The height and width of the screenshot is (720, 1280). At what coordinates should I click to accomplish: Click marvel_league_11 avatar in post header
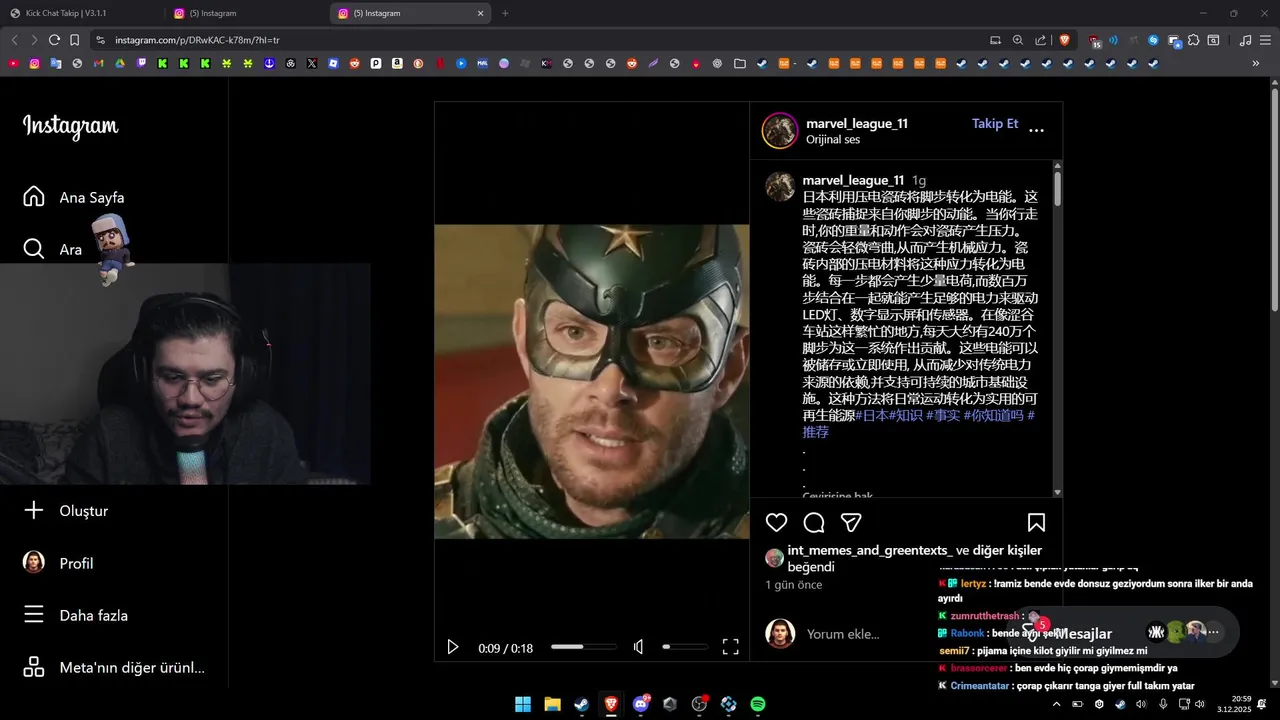click(x=780, y=131)
